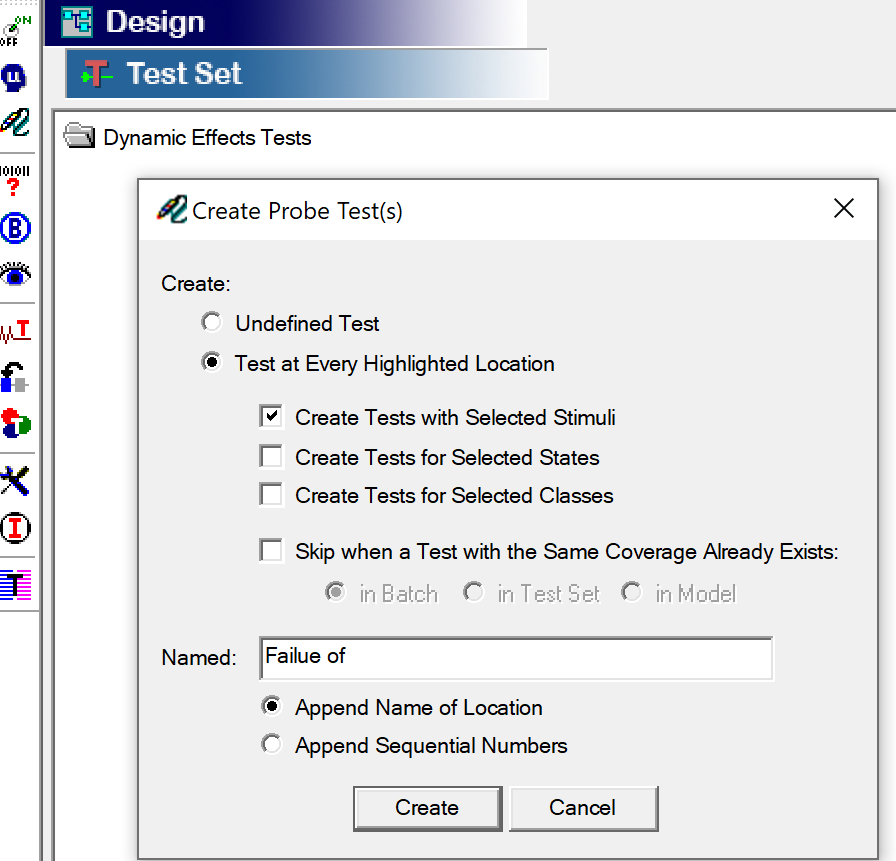The width and height of the screenshot is (896, 861).
Task: Click the red circled I icon
Action: [x=16, y=528]
